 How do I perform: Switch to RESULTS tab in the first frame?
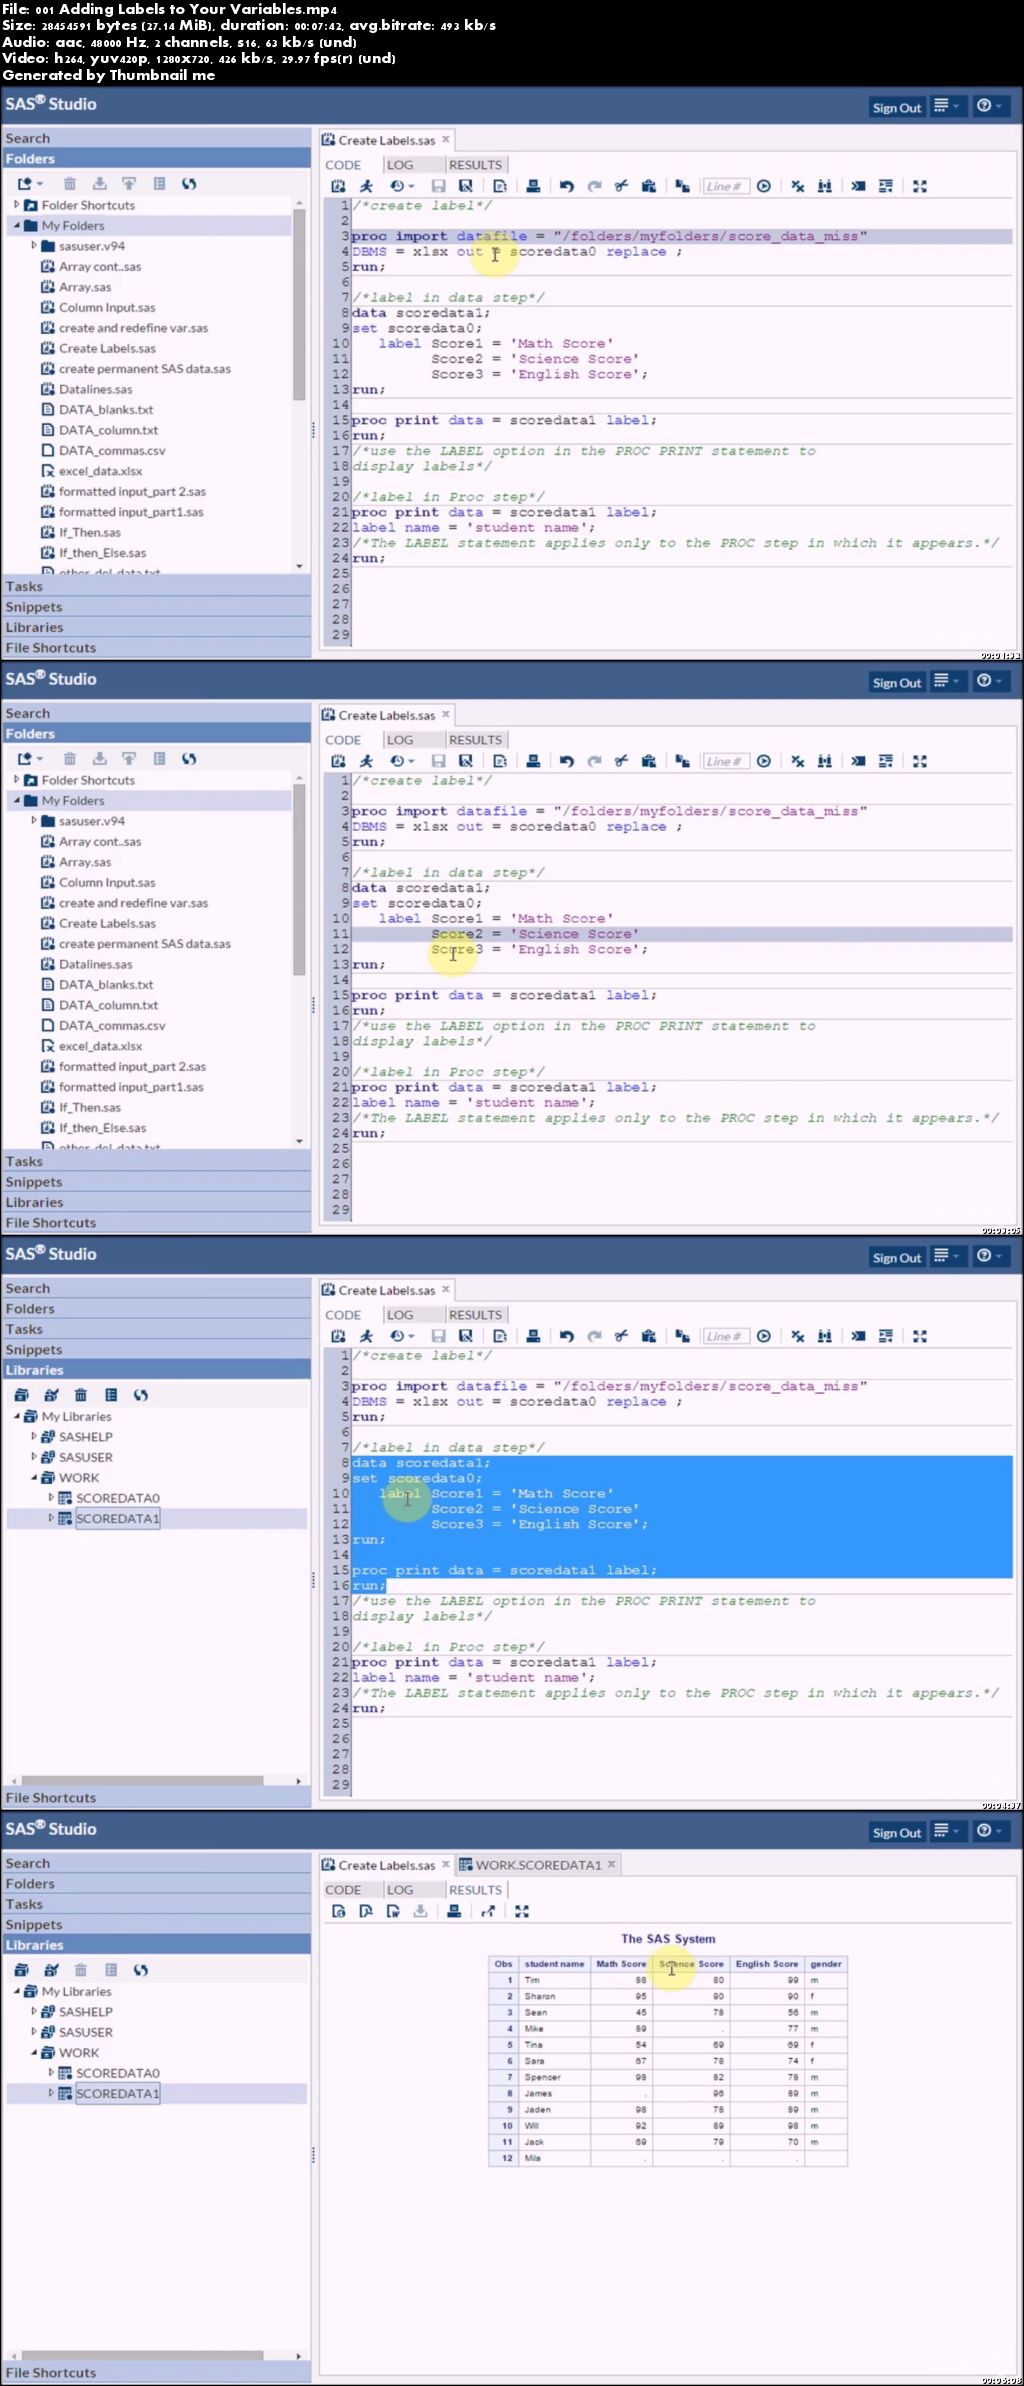(475, 165)
